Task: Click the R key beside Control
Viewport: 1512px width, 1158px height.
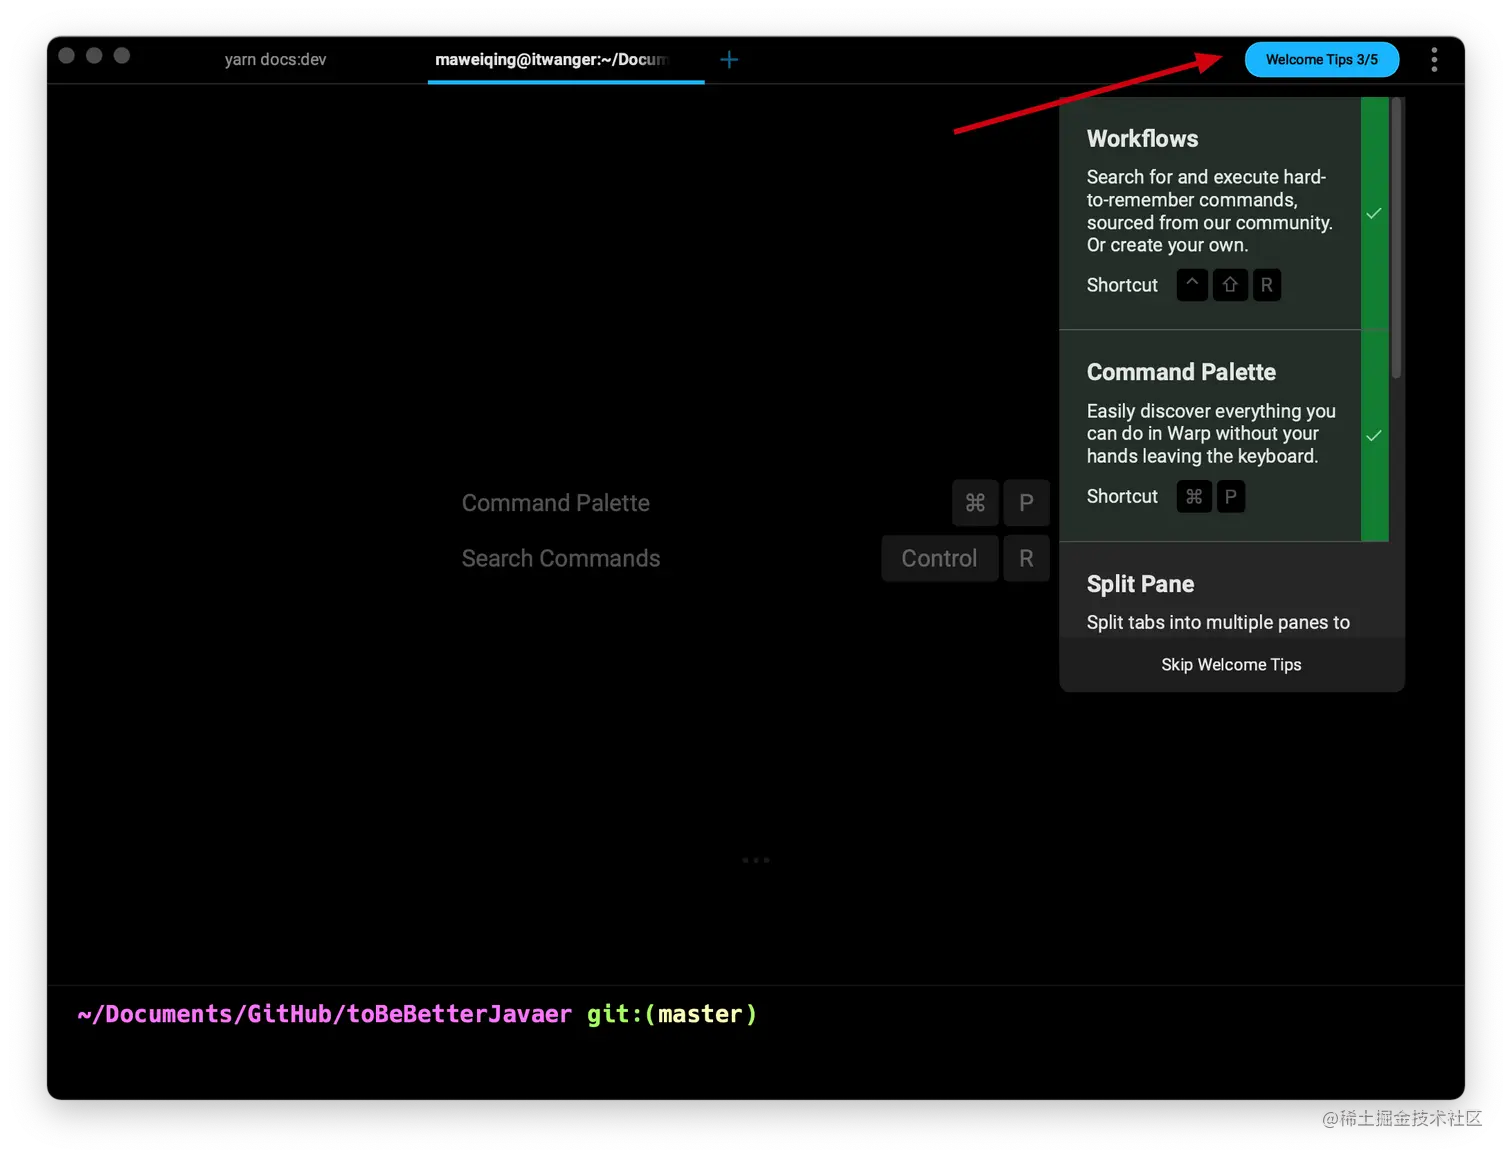Action: point(1026,558)
